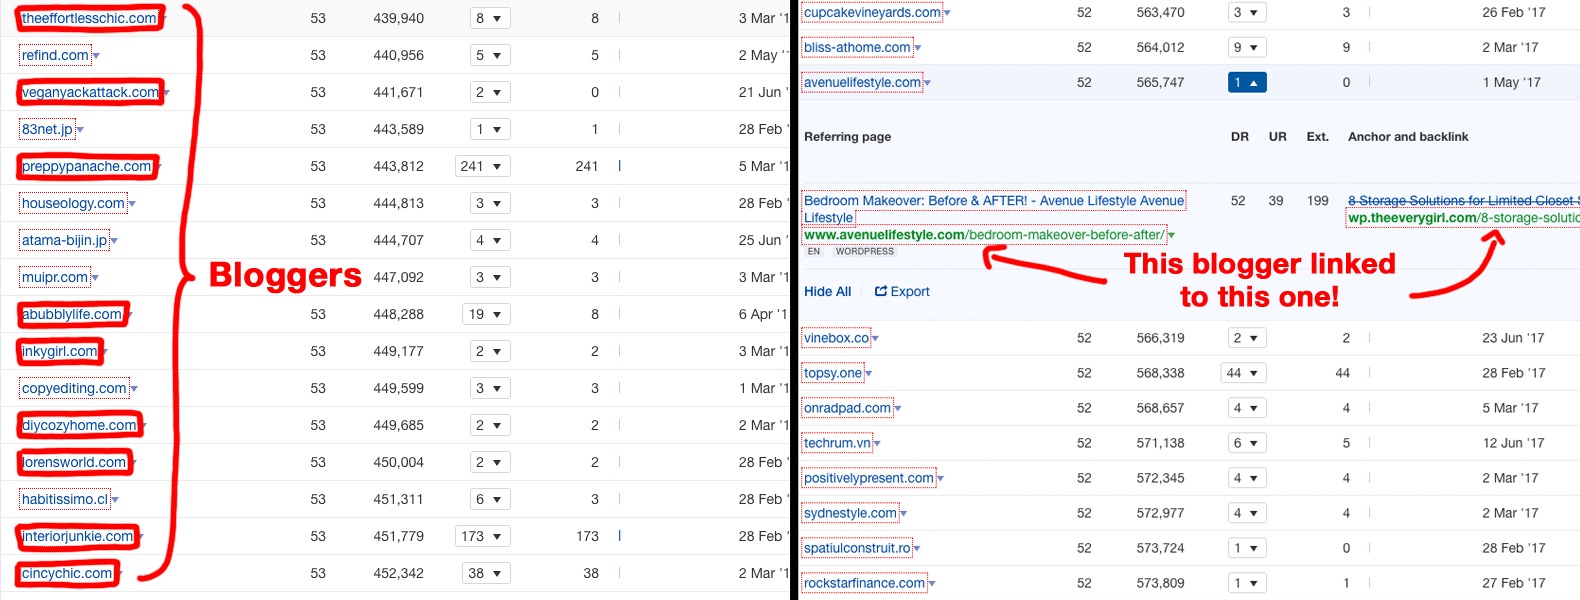1580x600 pixels.
Task: Open wp.theeverygirl.com backlink URL
Action: 1462,218
